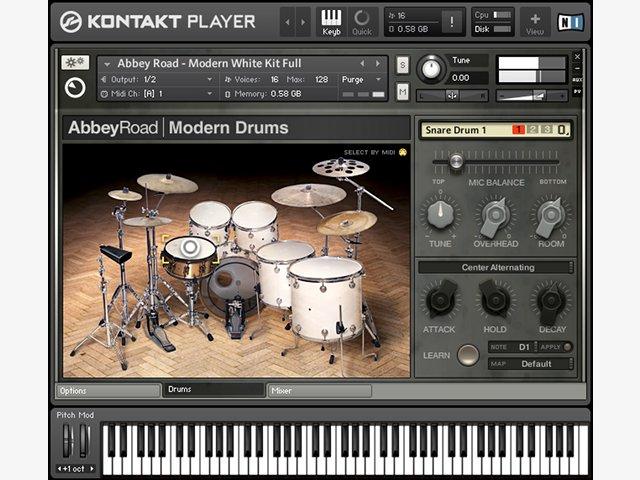
Task: Go to previous instrument using header left arrow
Action: tap(287, 22)
